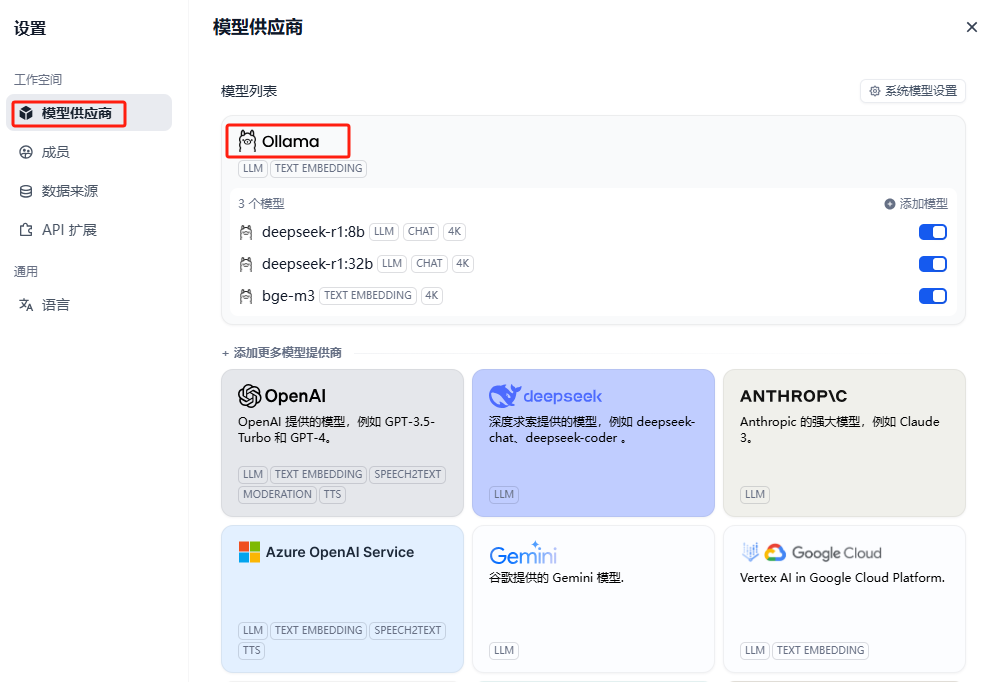Viewport: 995px width, 682px height.
Task: Select the deepseek provider card
Action: click(593, 443)
